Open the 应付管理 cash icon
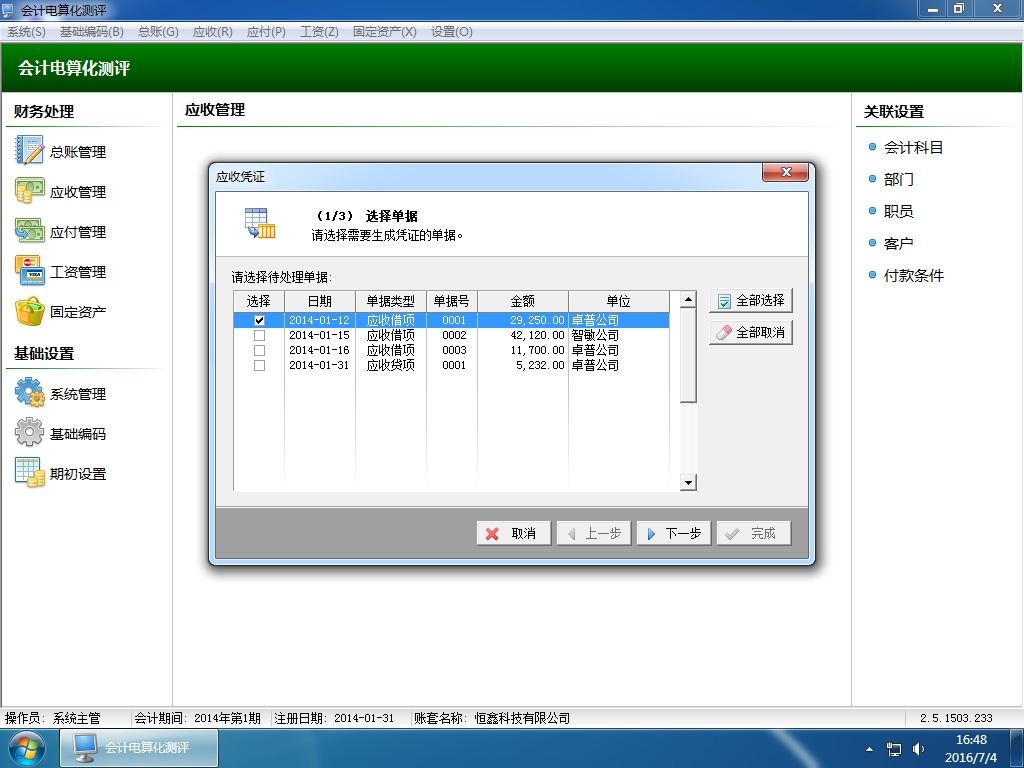The height and width of the screenshot is (768, 1024). click(29, 231)
